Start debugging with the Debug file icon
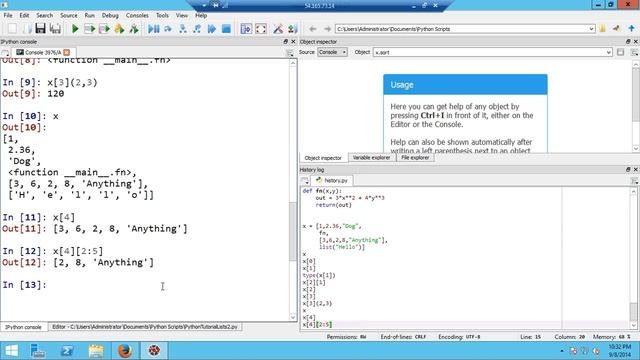The width and height of the screenshot is (640, 360). click(x=153, y=29)
